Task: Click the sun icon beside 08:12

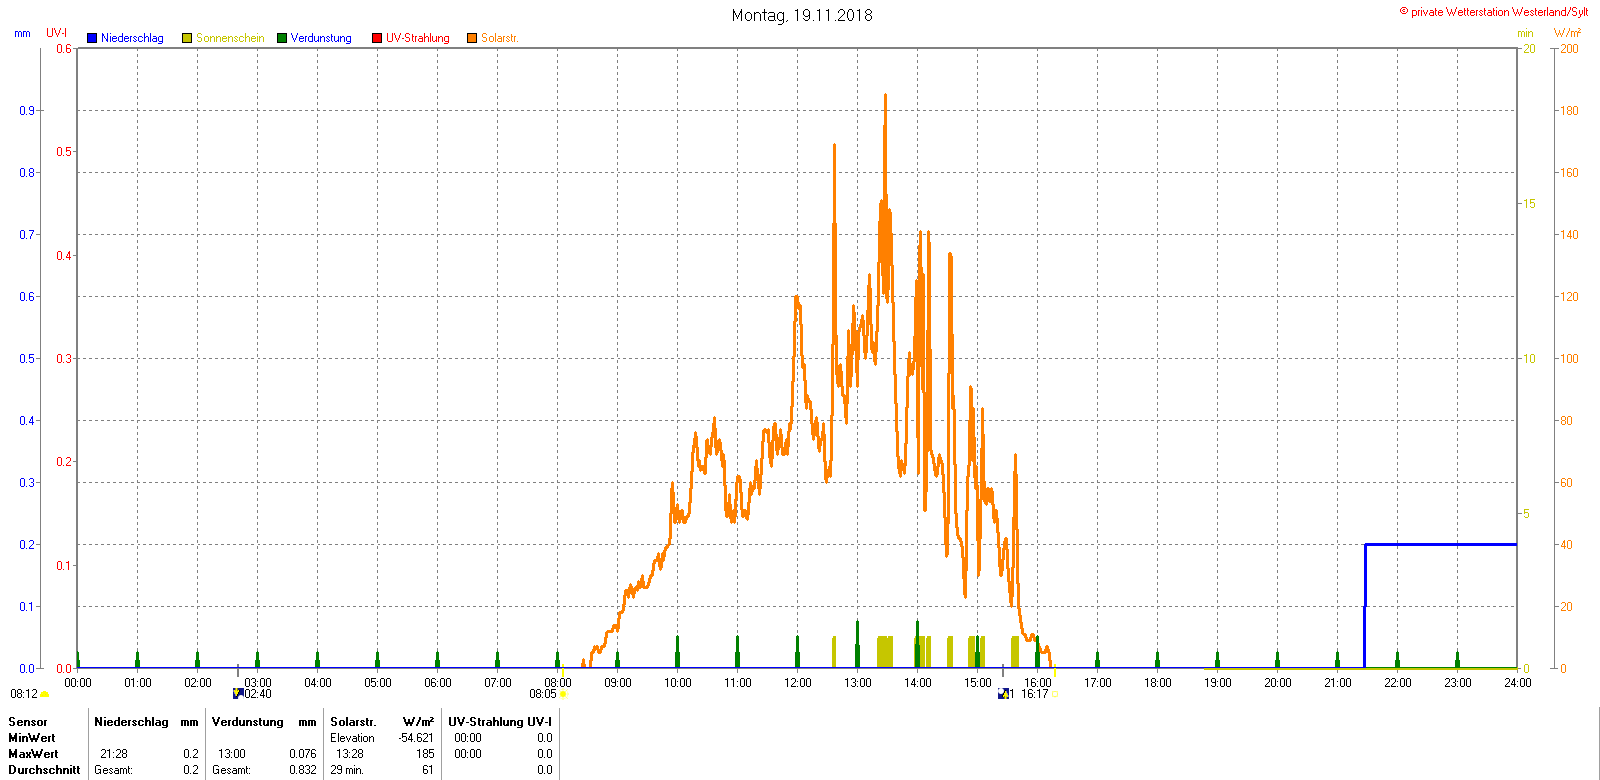Action: pyautogui.click(x=45, y=694)
